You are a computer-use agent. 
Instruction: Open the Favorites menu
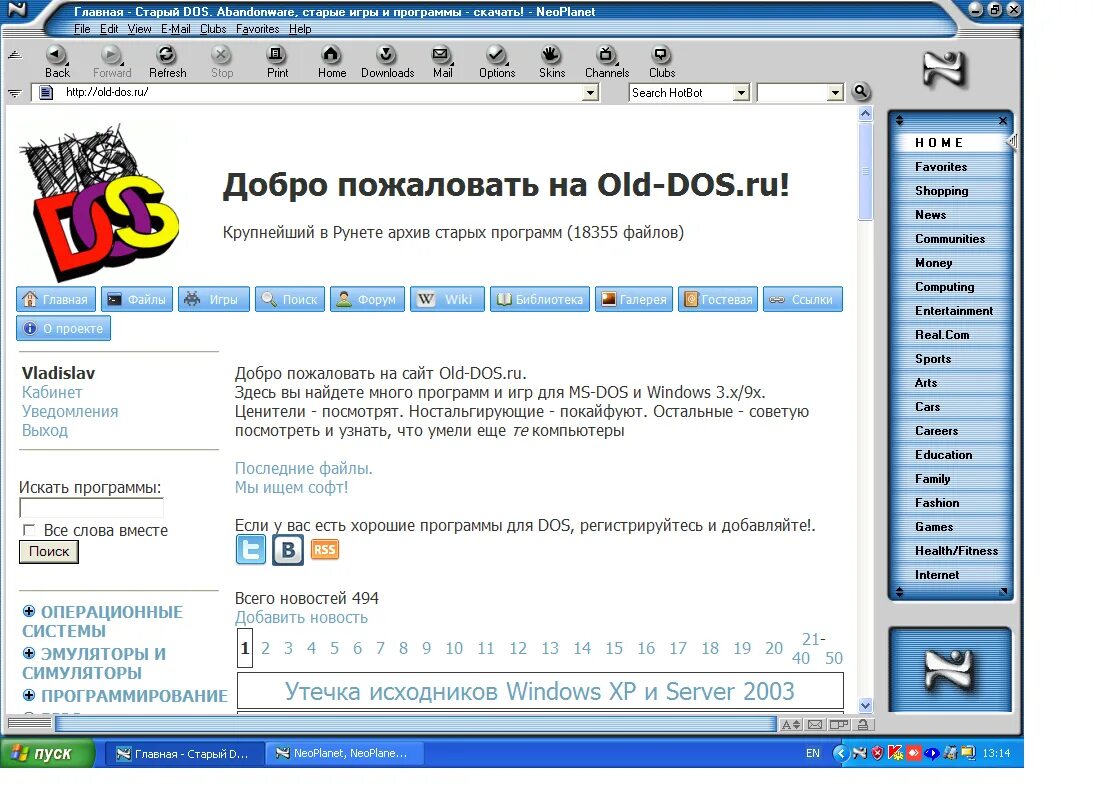257,29
